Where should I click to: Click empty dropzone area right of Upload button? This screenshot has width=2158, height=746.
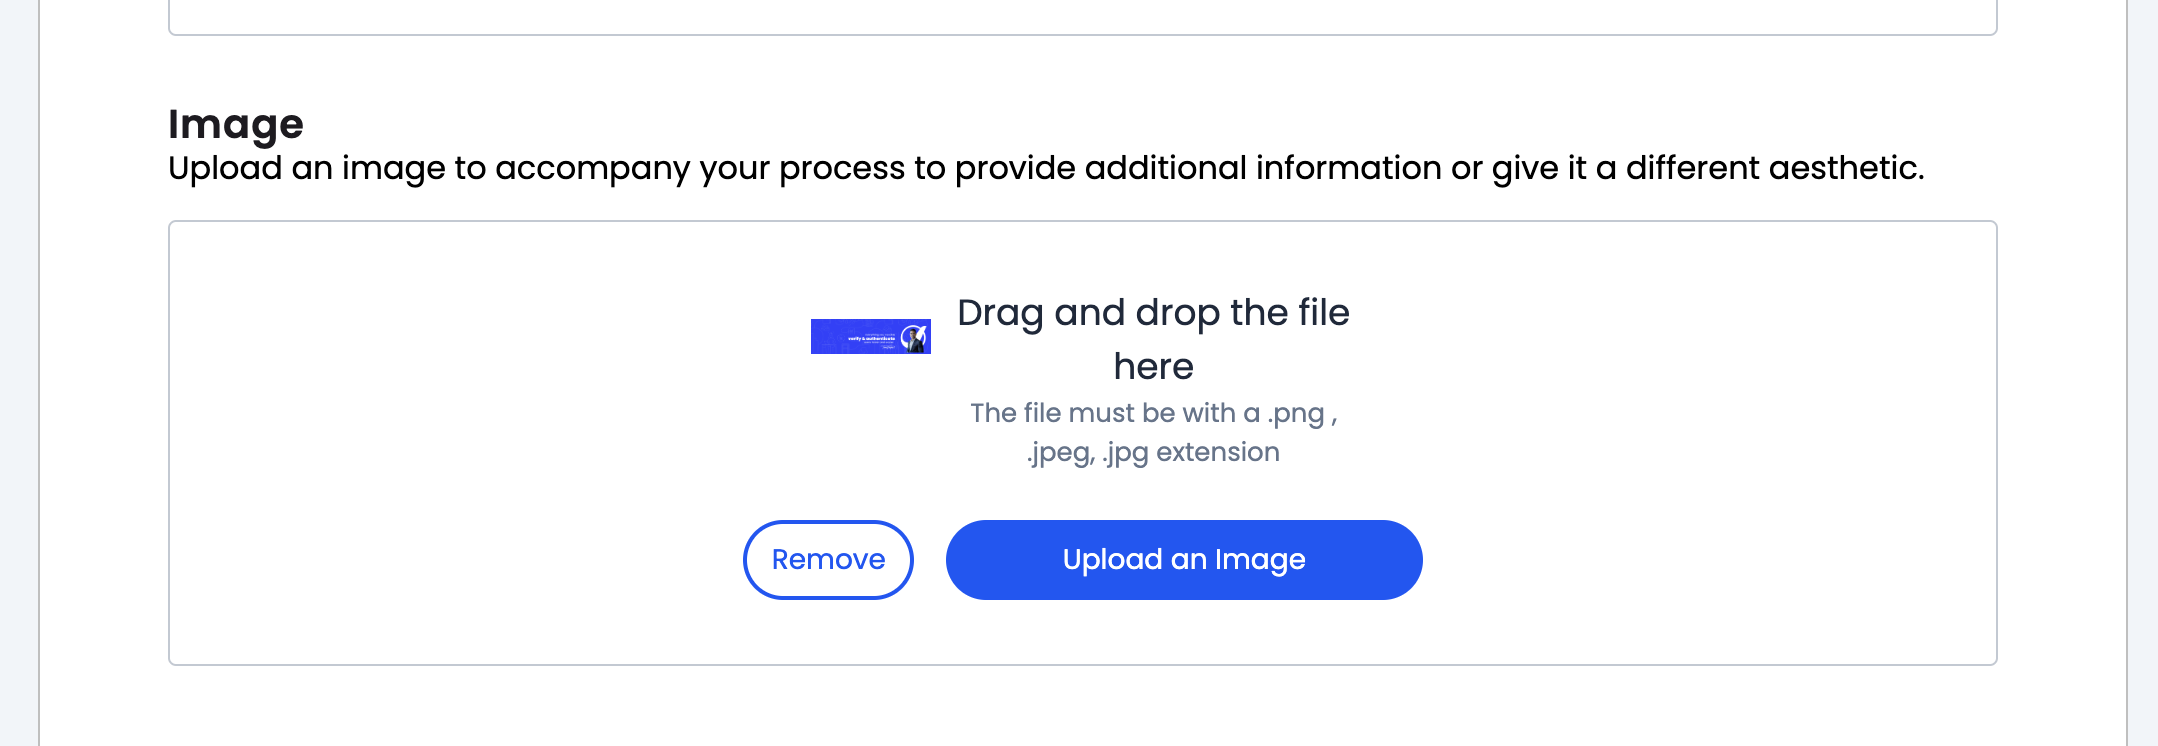click(x=1700, y=560)
